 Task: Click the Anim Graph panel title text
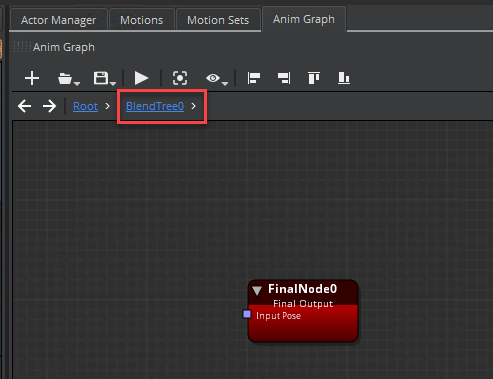pyautogui.click(x=64, y=47)
